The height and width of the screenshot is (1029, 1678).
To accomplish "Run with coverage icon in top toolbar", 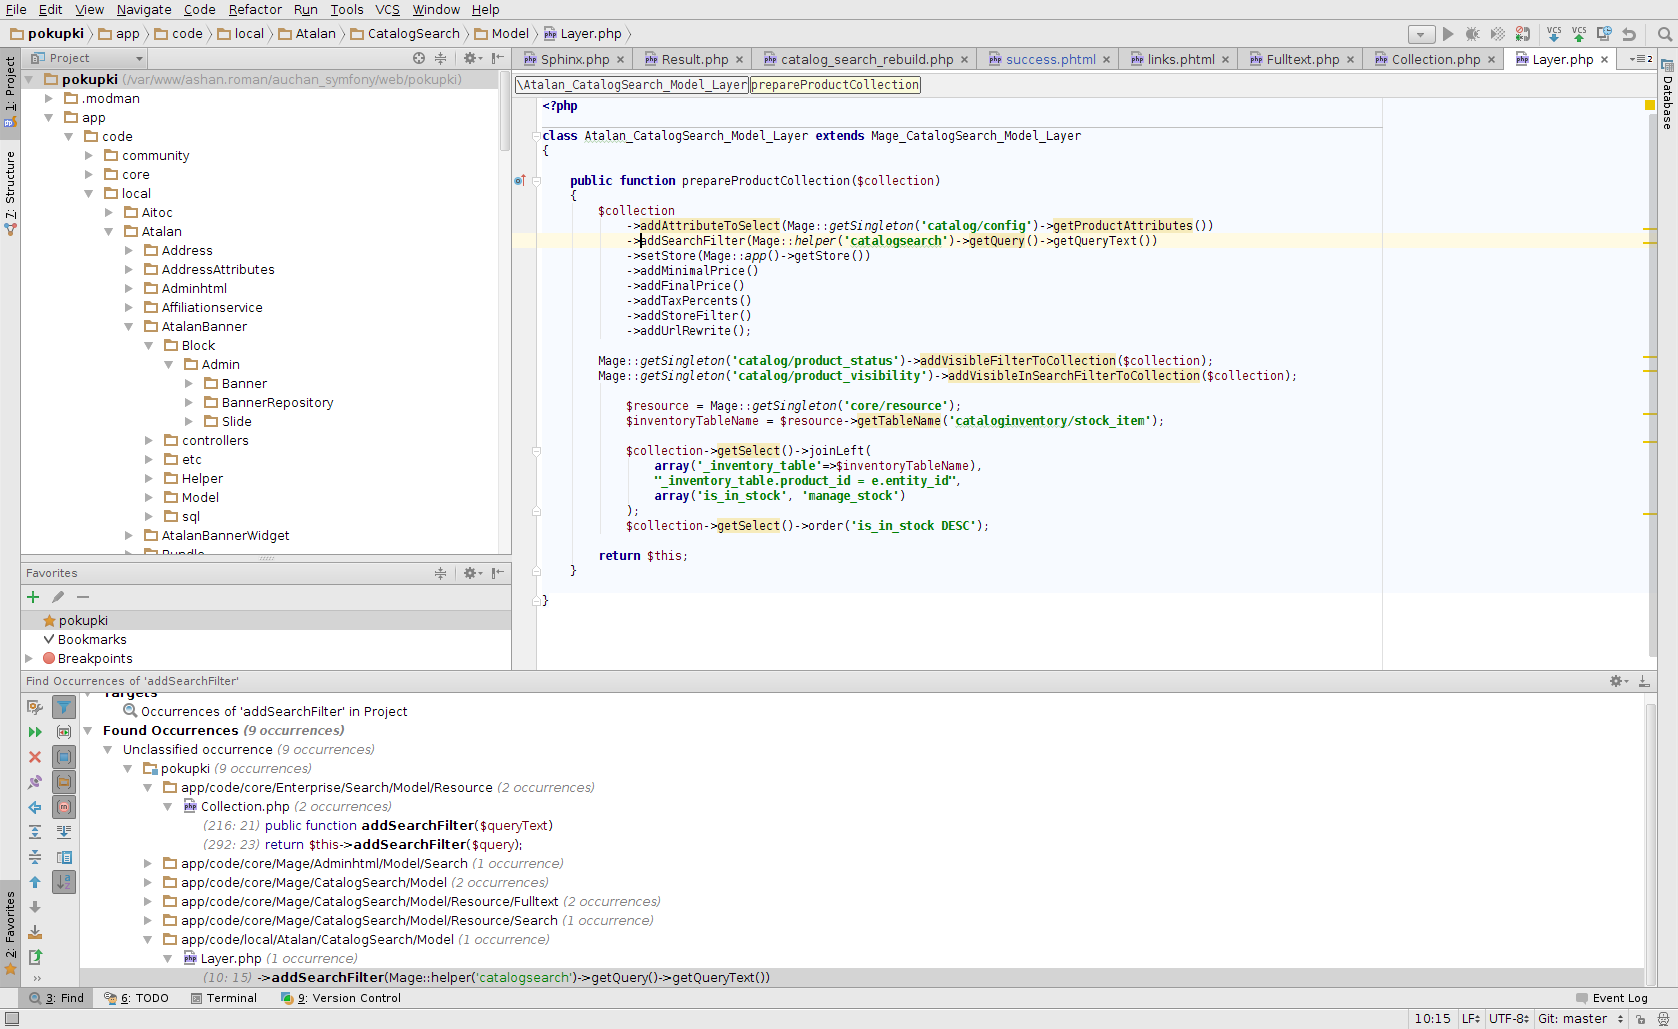I will (1497, 34).
